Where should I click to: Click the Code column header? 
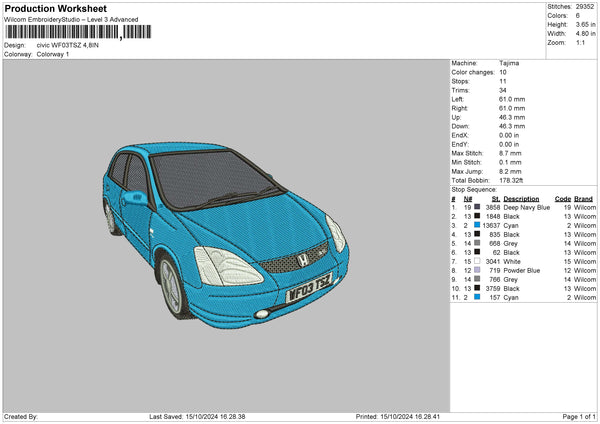tap(562, 198)
